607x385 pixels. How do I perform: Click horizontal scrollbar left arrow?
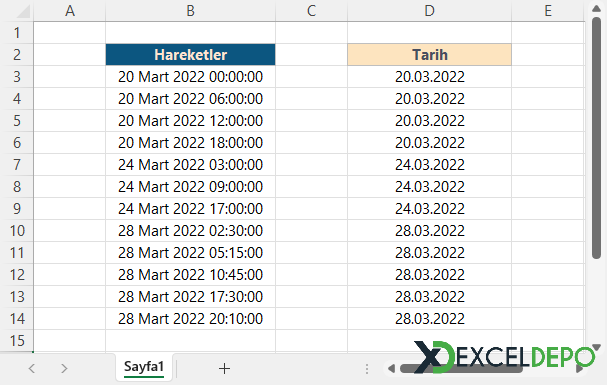(391, 368)
